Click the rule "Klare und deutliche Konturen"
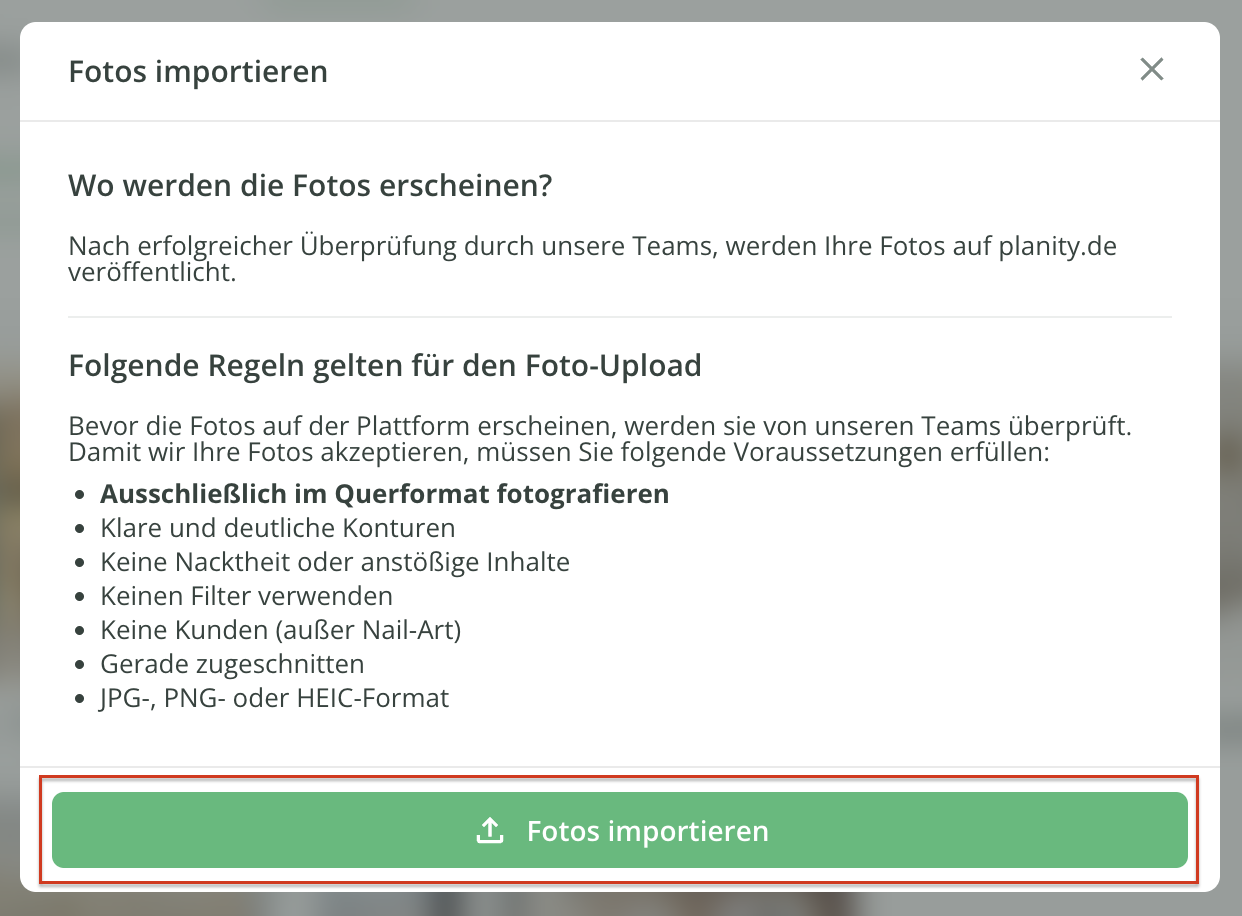 (277, 528)
